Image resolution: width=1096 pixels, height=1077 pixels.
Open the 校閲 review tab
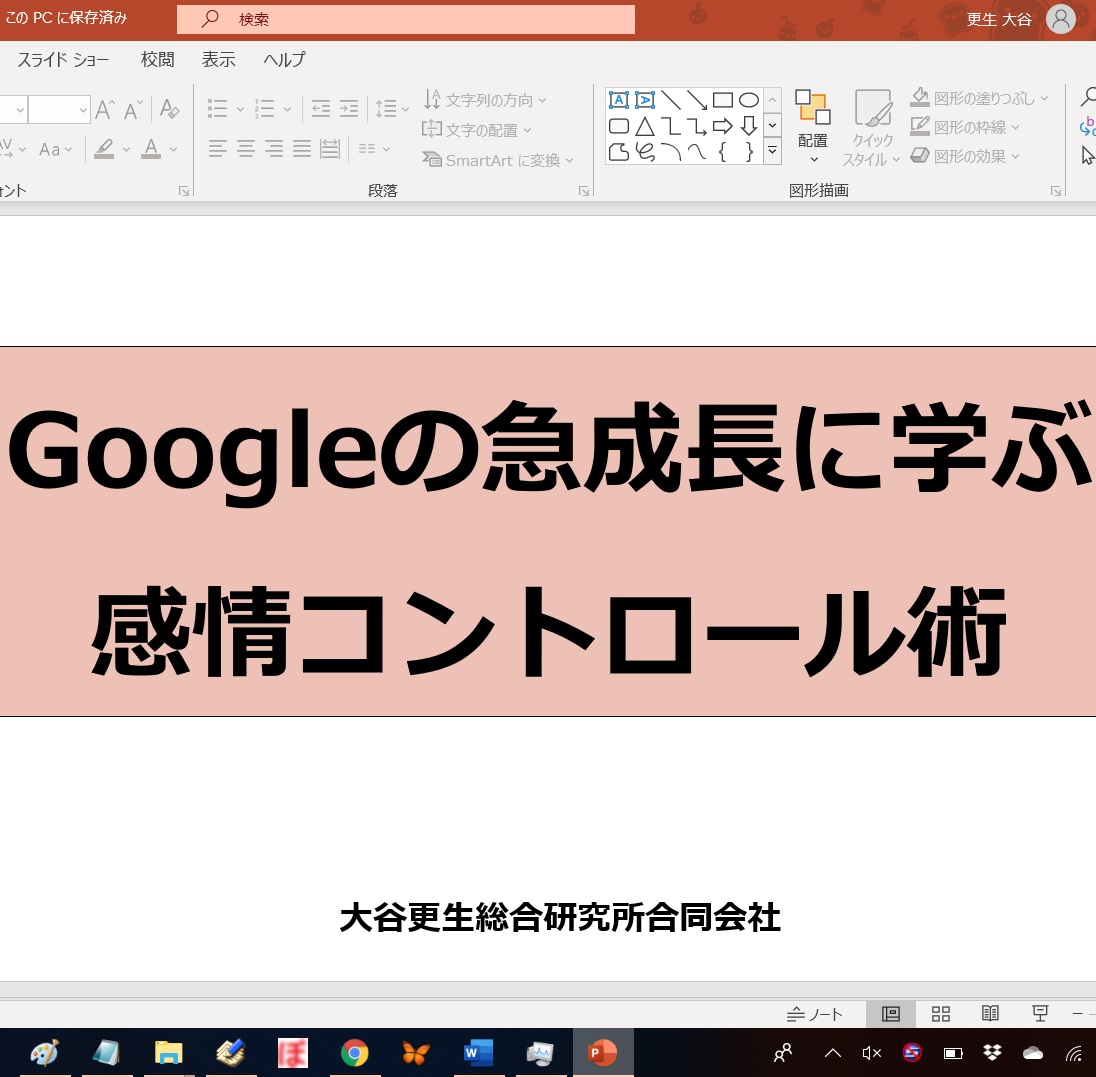pyautogui.click(x=157, y=60)
